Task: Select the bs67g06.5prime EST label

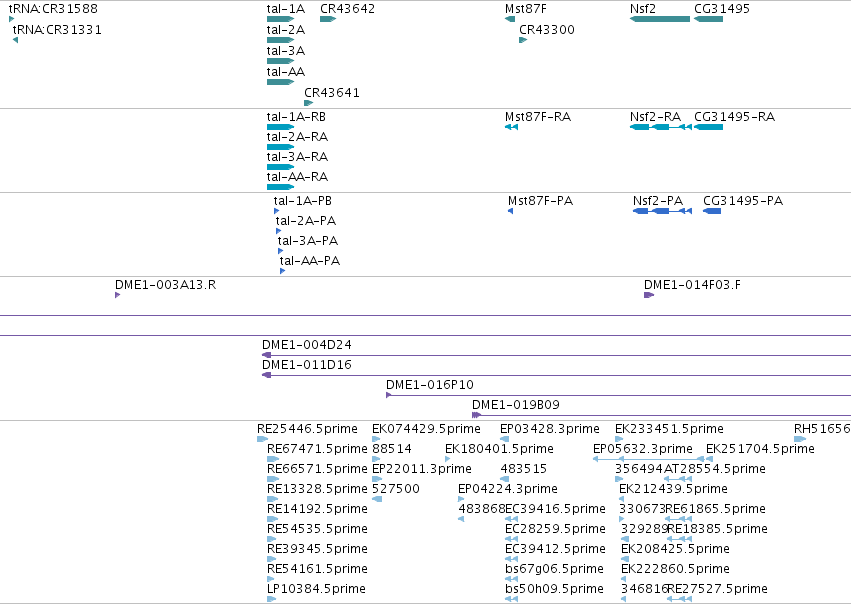Action: click(554, 569)
